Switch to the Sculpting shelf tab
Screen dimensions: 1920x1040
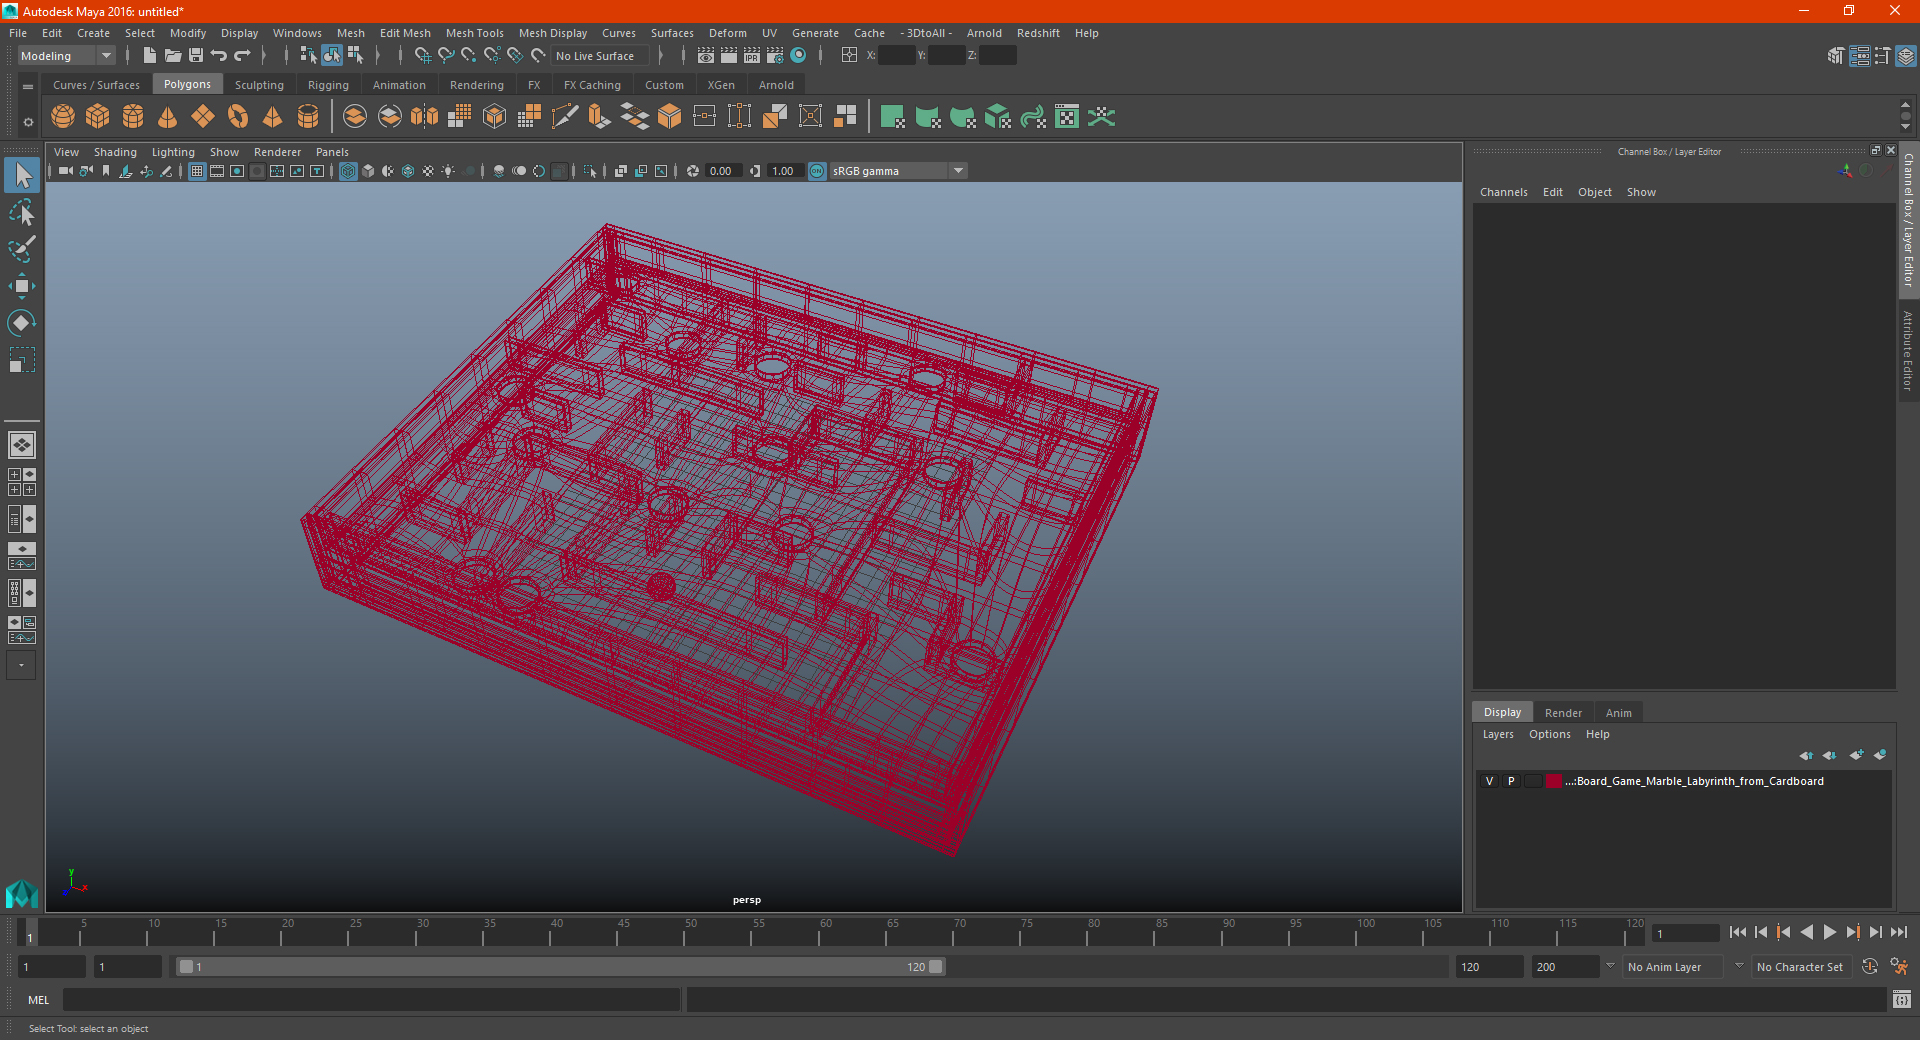pyautogui.click(x=259, y=85)
